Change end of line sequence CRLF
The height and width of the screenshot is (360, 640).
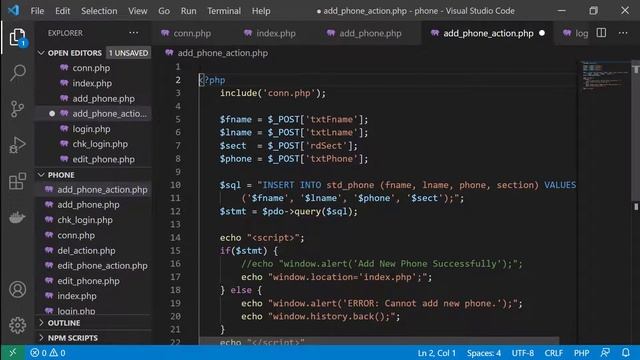tap(553, 353)
